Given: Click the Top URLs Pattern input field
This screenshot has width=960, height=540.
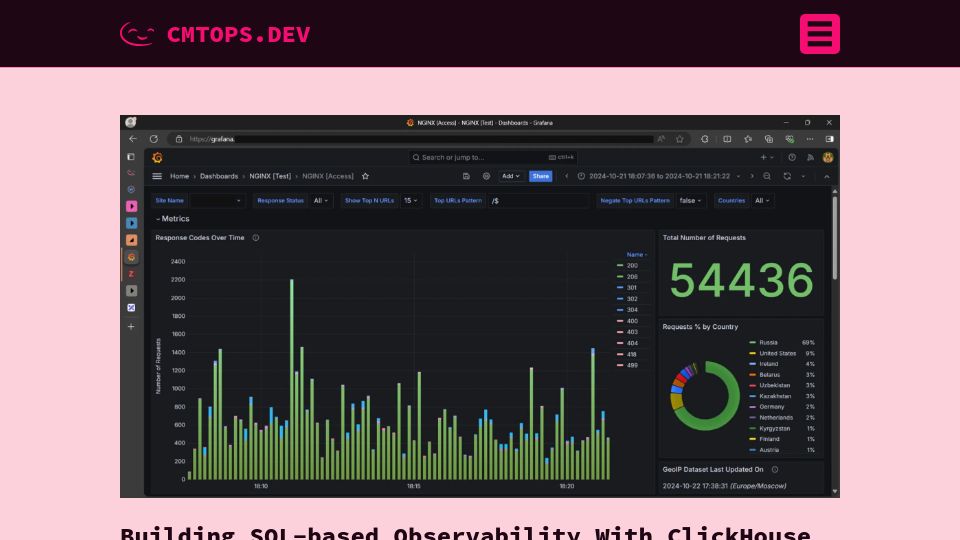Looking at the screenshot, I should pos(539,200).
